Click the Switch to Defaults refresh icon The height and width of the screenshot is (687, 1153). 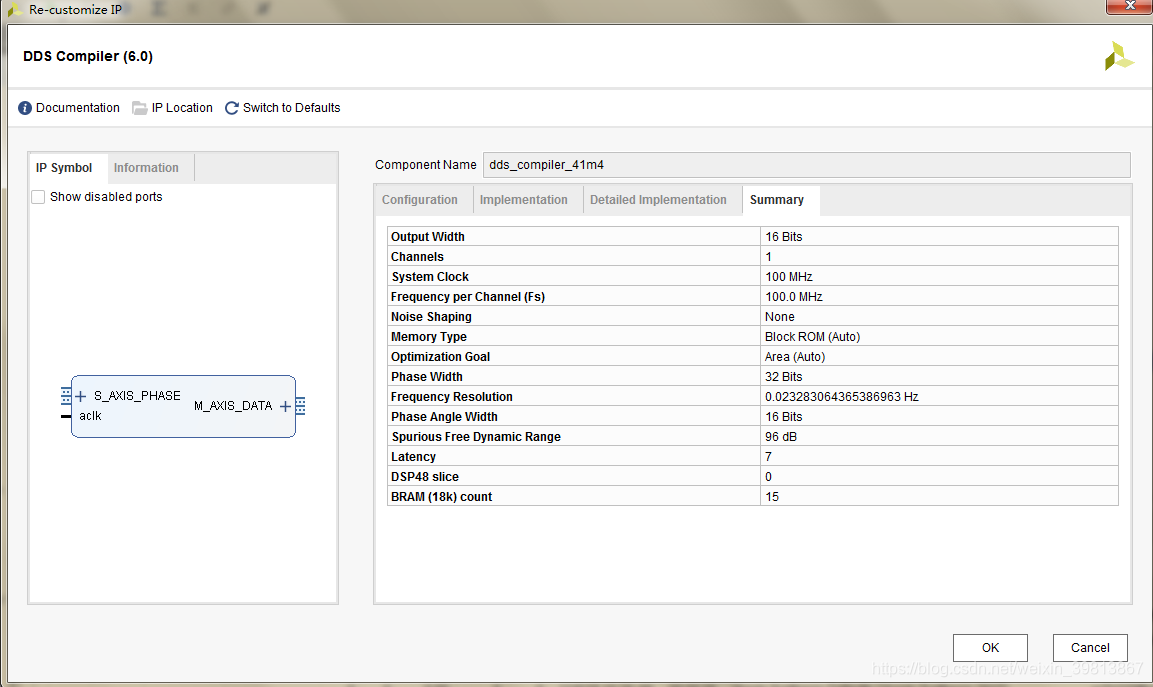point(232,108)
